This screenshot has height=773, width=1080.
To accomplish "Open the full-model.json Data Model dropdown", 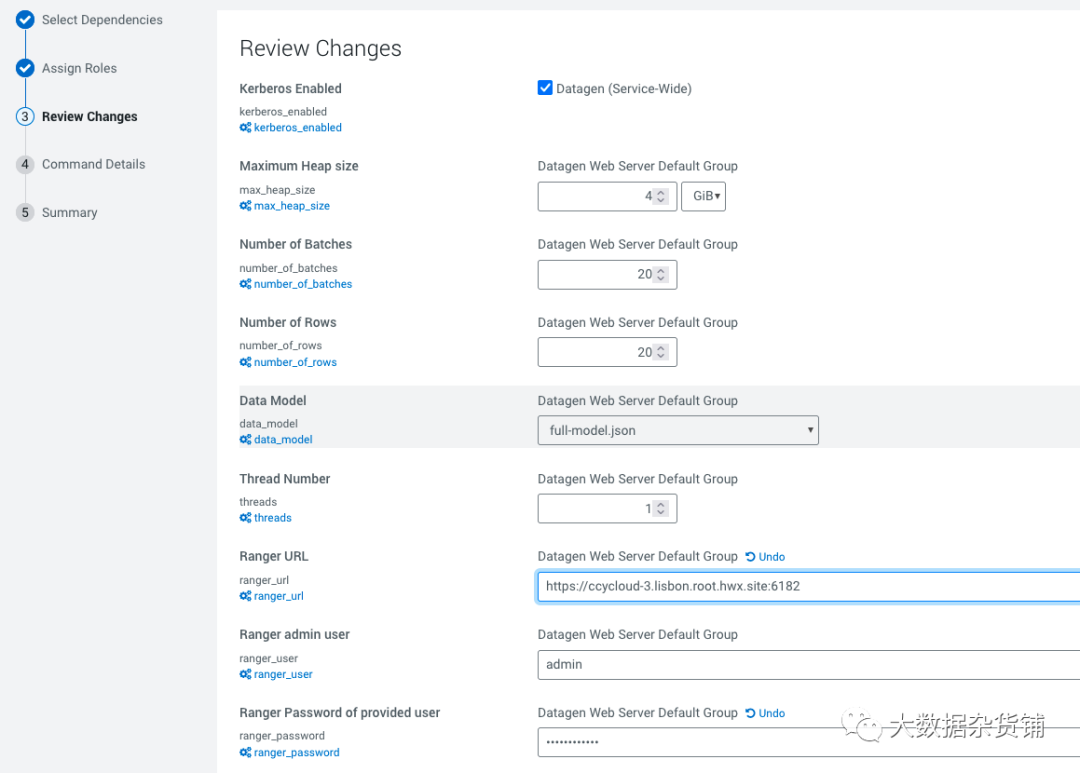I will click(x=678, y=431).
